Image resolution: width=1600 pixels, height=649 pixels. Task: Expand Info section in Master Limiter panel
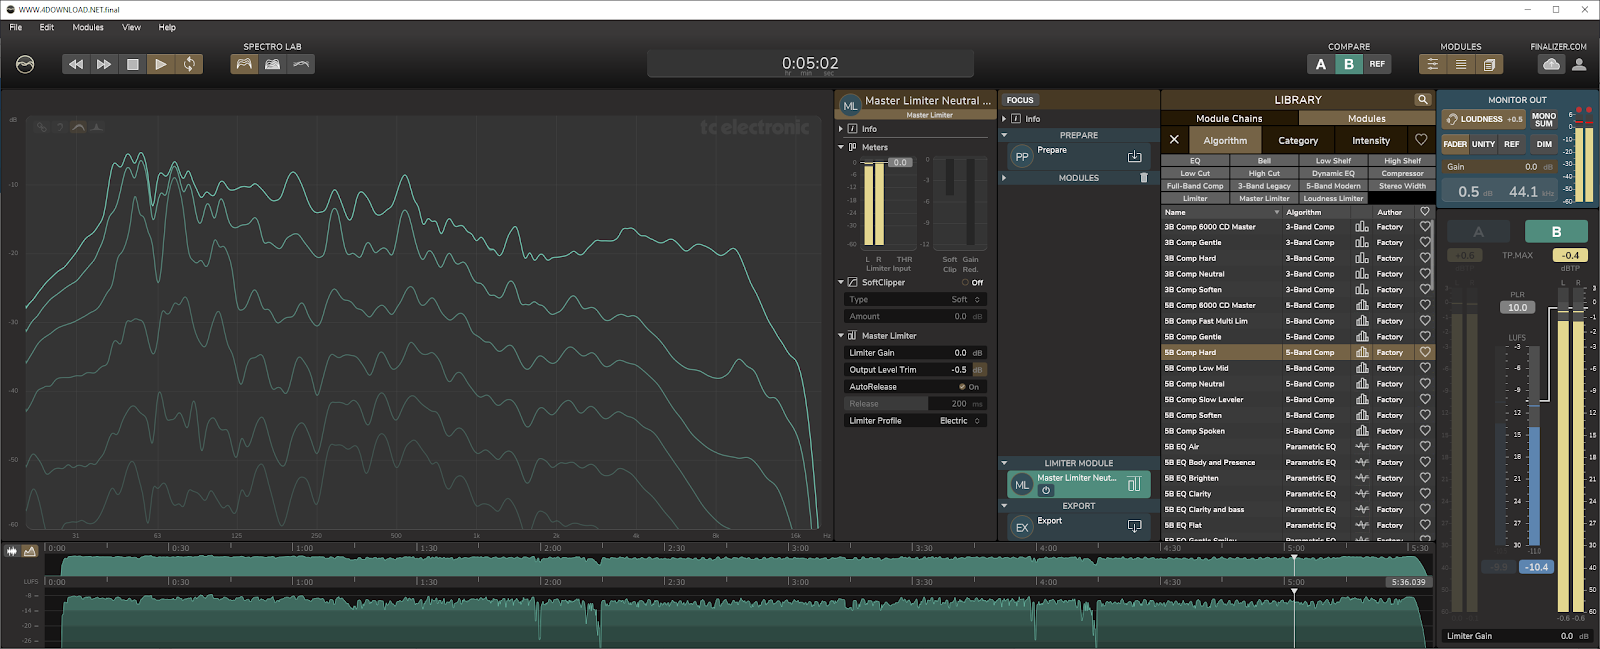tap(842, 129)
